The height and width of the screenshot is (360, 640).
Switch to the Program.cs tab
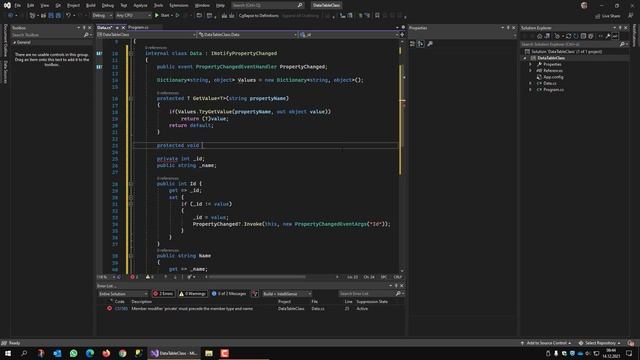click(x=138, y=27)
